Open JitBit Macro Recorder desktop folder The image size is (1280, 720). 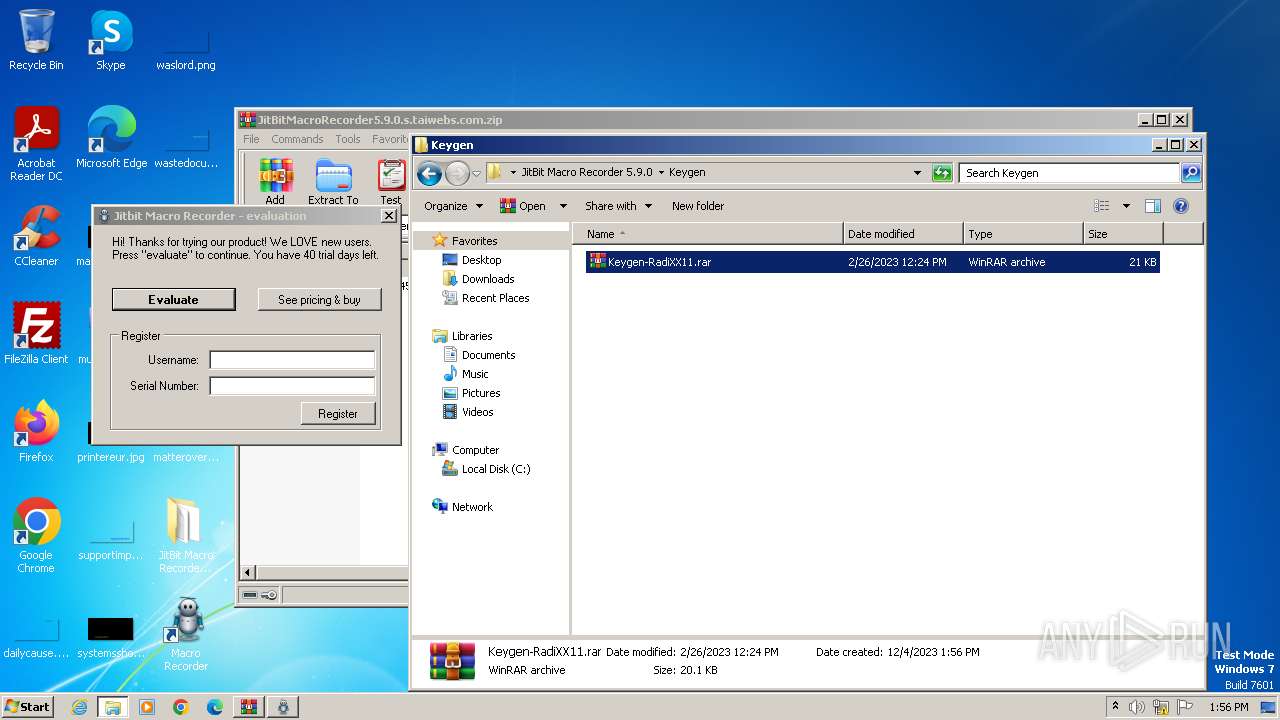coord(185,536)
